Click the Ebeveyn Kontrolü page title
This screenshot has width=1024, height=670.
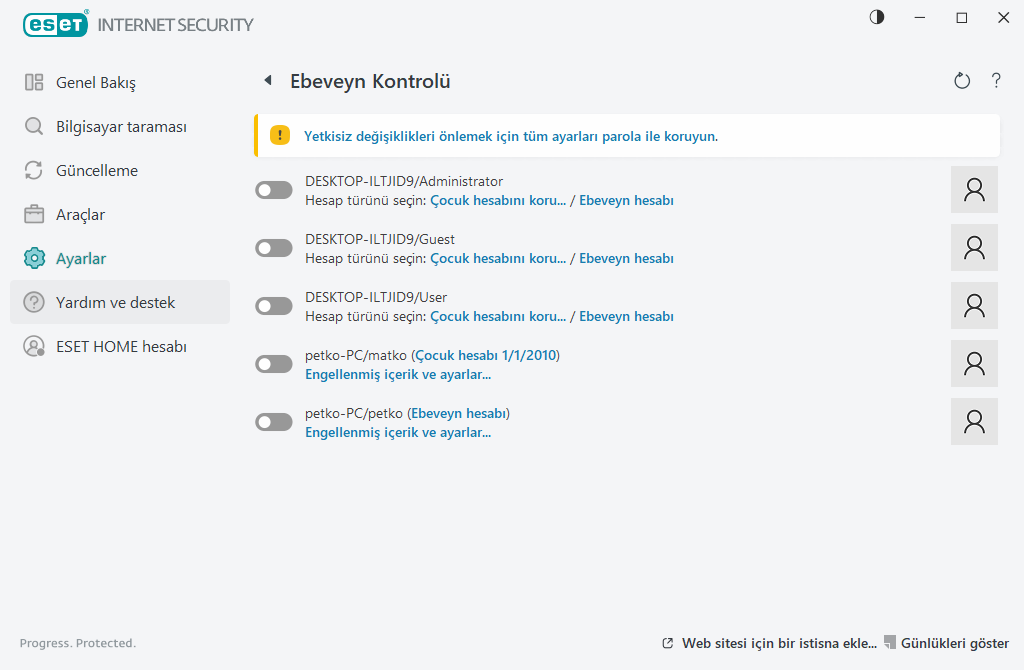[370, 82]
